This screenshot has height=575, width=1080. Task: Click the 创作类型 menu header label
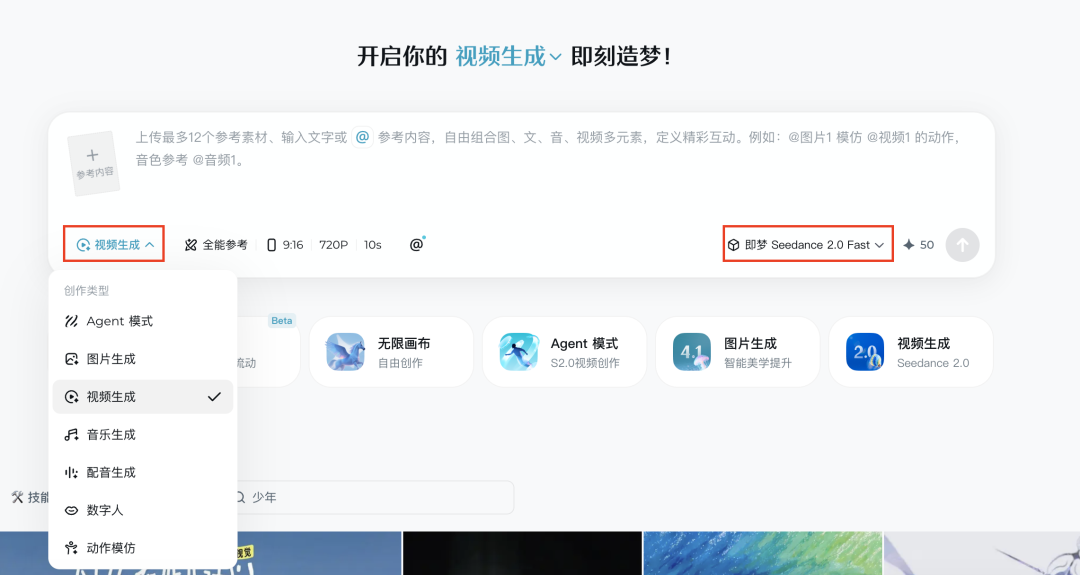(x=87, y=291)
